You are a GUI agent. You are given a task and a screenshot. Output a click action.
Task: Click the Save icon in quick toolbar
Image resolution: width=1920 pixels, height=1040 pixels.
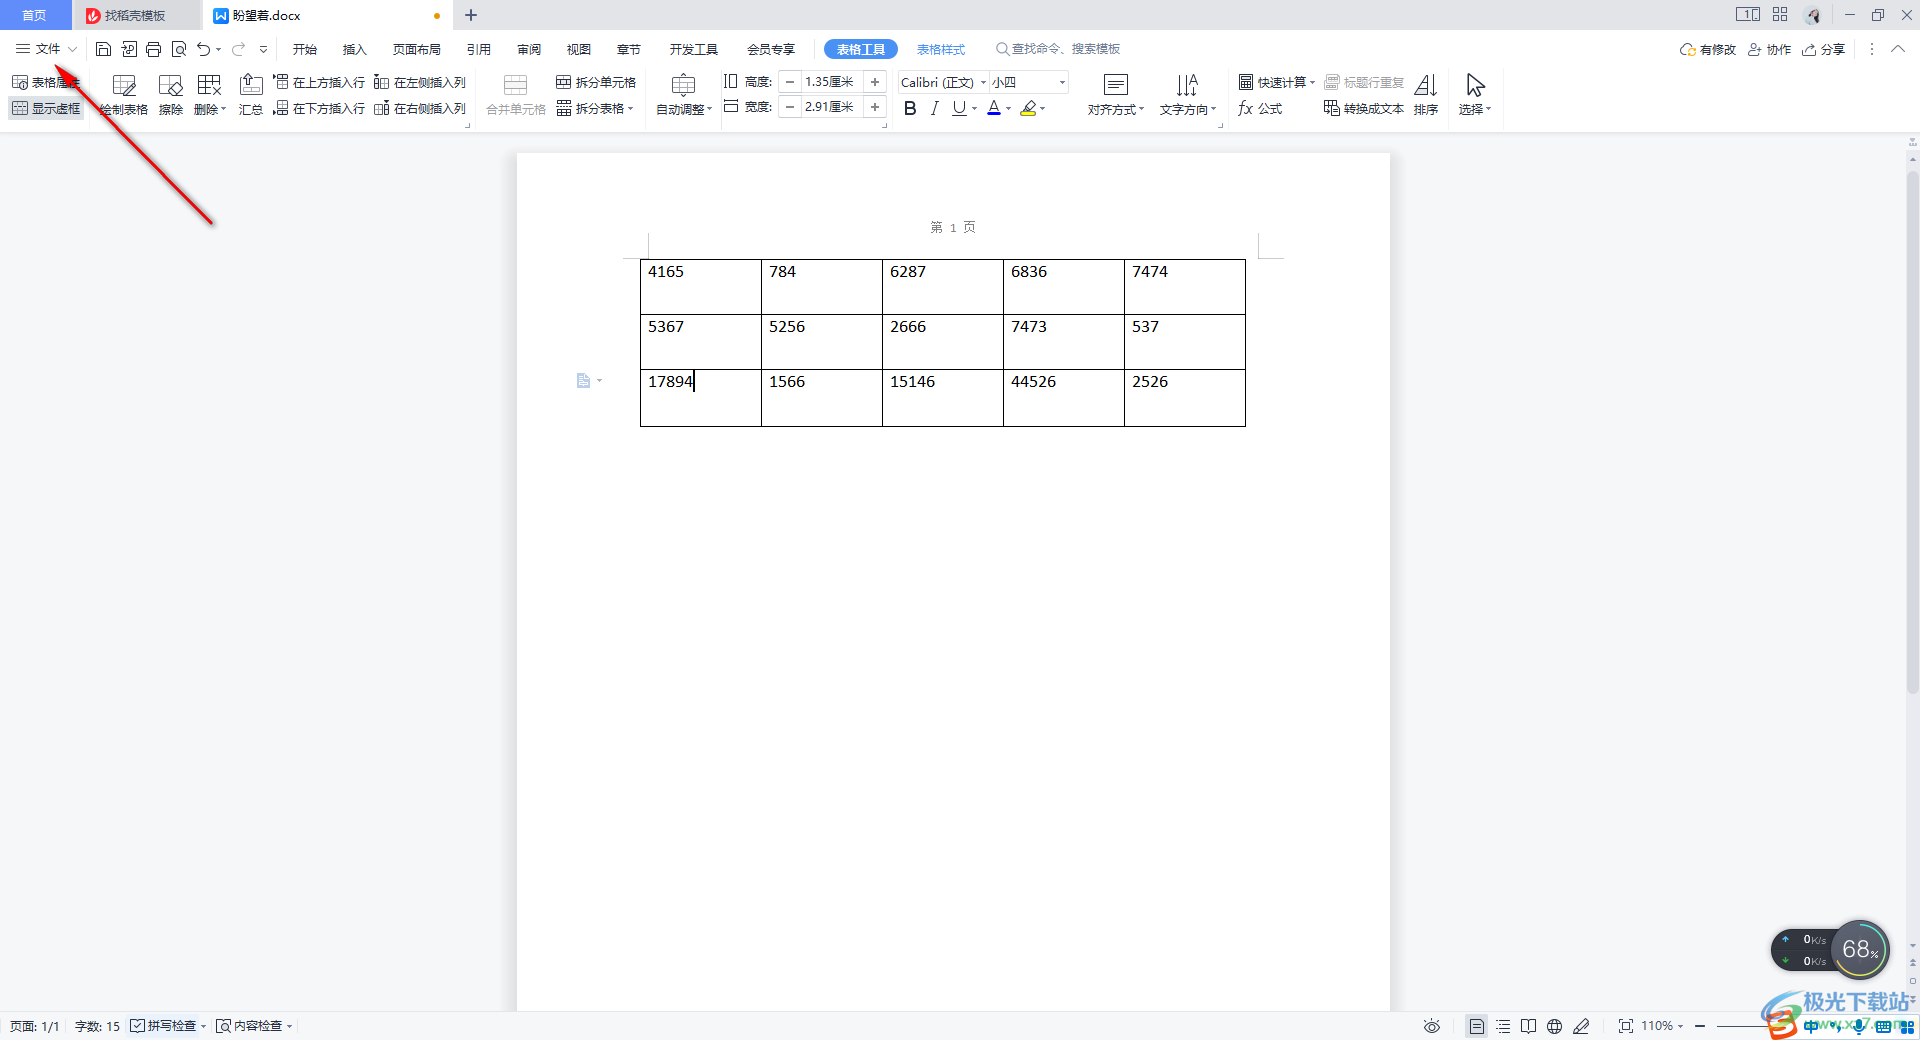coord(103,49)
